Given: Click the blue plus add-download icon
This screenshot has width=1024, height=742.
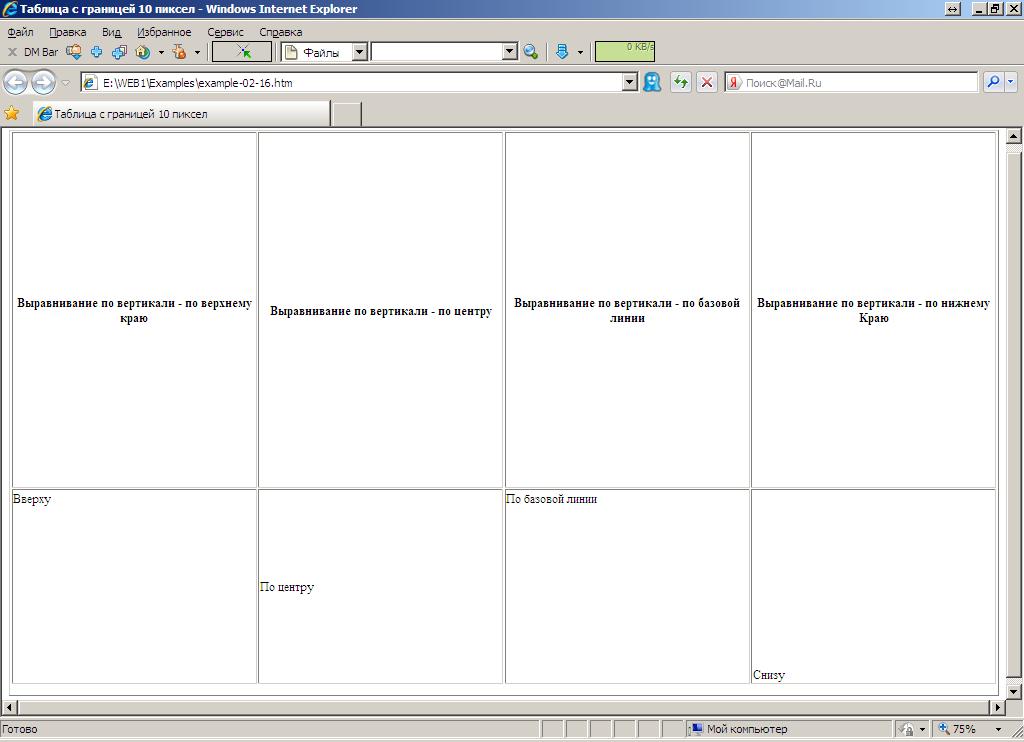Looking at the screenshot, I should point(97,52).
